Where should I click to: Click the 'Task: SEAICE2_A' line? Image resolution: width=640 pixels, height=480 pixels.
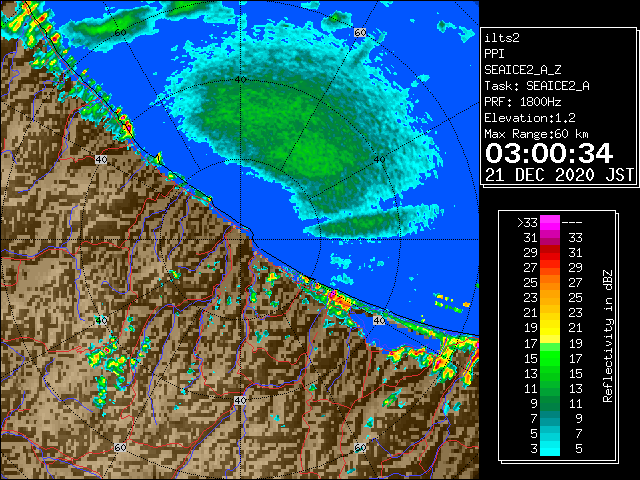537,86
